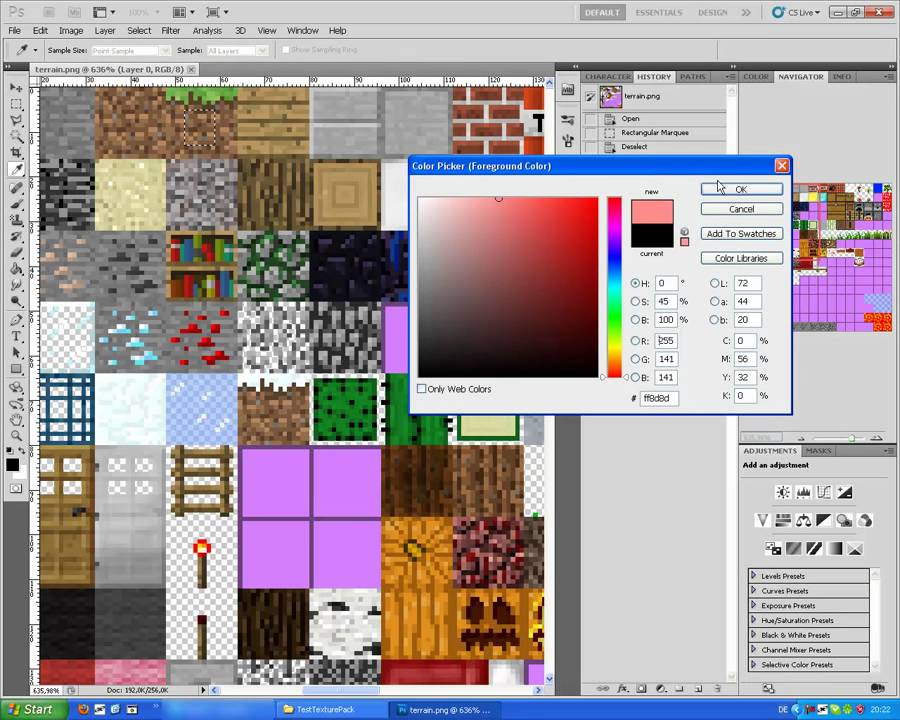
Task: Select the Rectangular Marquee history state
Action: click(x=654, y=133)
